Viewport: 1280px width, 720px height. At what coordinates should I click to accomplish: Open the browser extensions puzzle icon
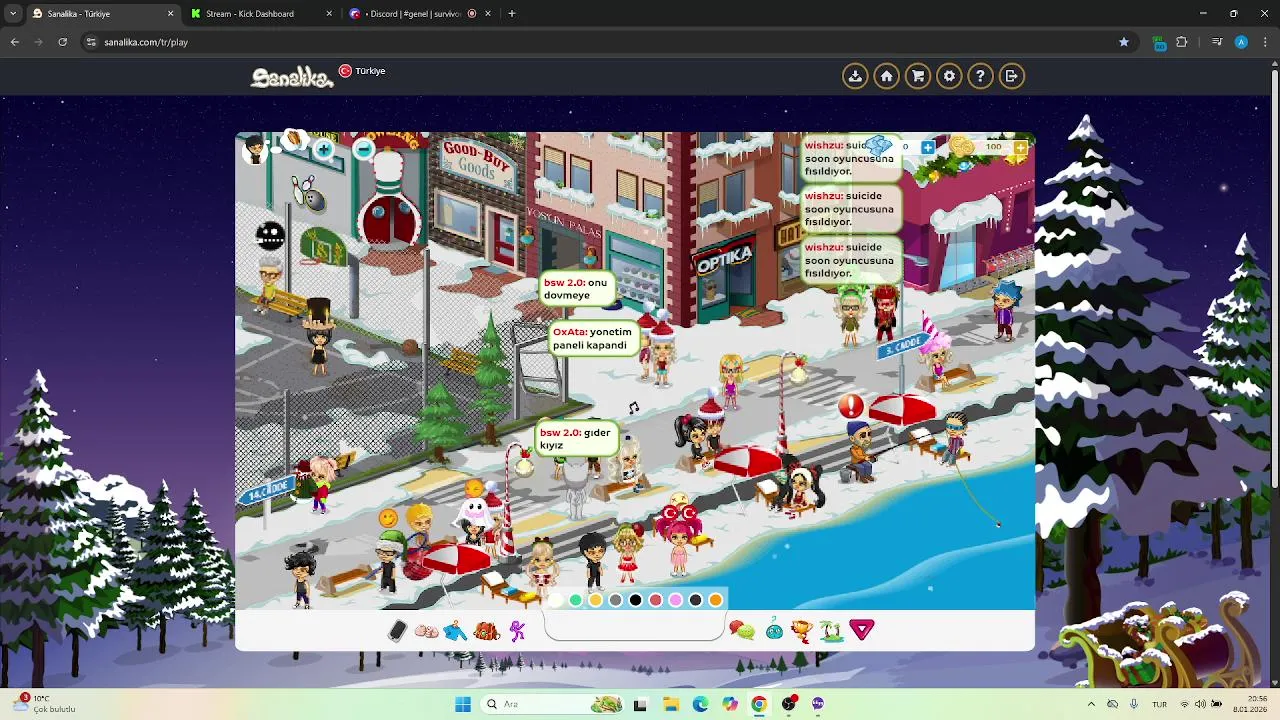point(1182,42)
